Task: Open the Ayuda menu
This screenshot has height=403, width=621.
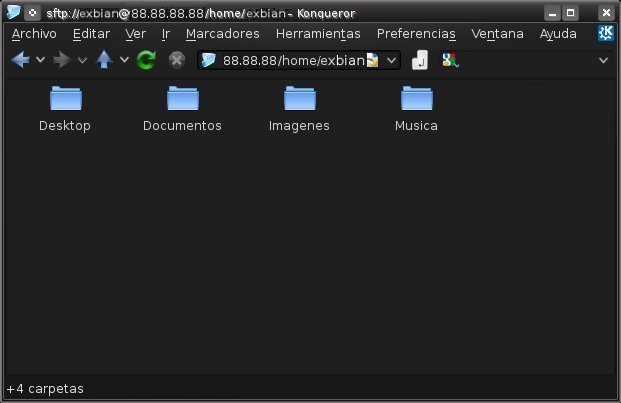Action: click(x=558, y=34)
